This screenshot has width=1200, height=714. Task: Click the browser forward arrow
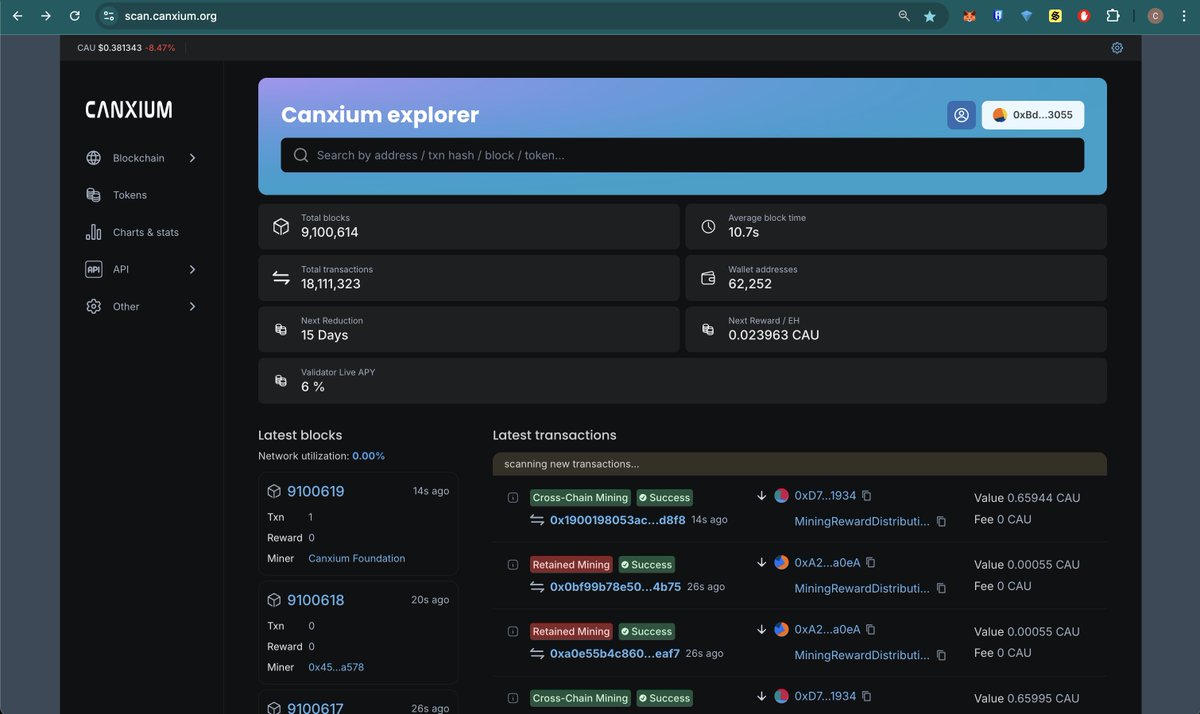click(46, 16)
